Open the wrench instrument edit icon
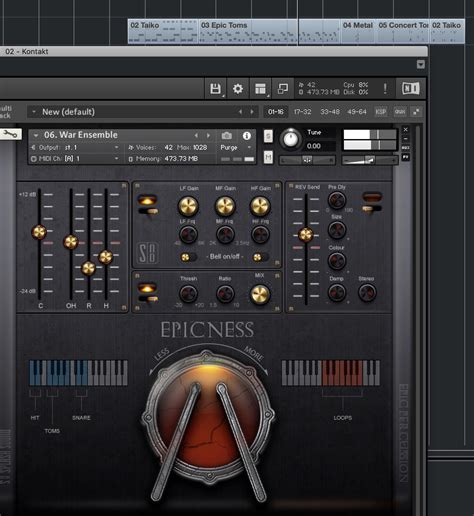The height and width of the screenshot is (516, 474). click(10, 134)
